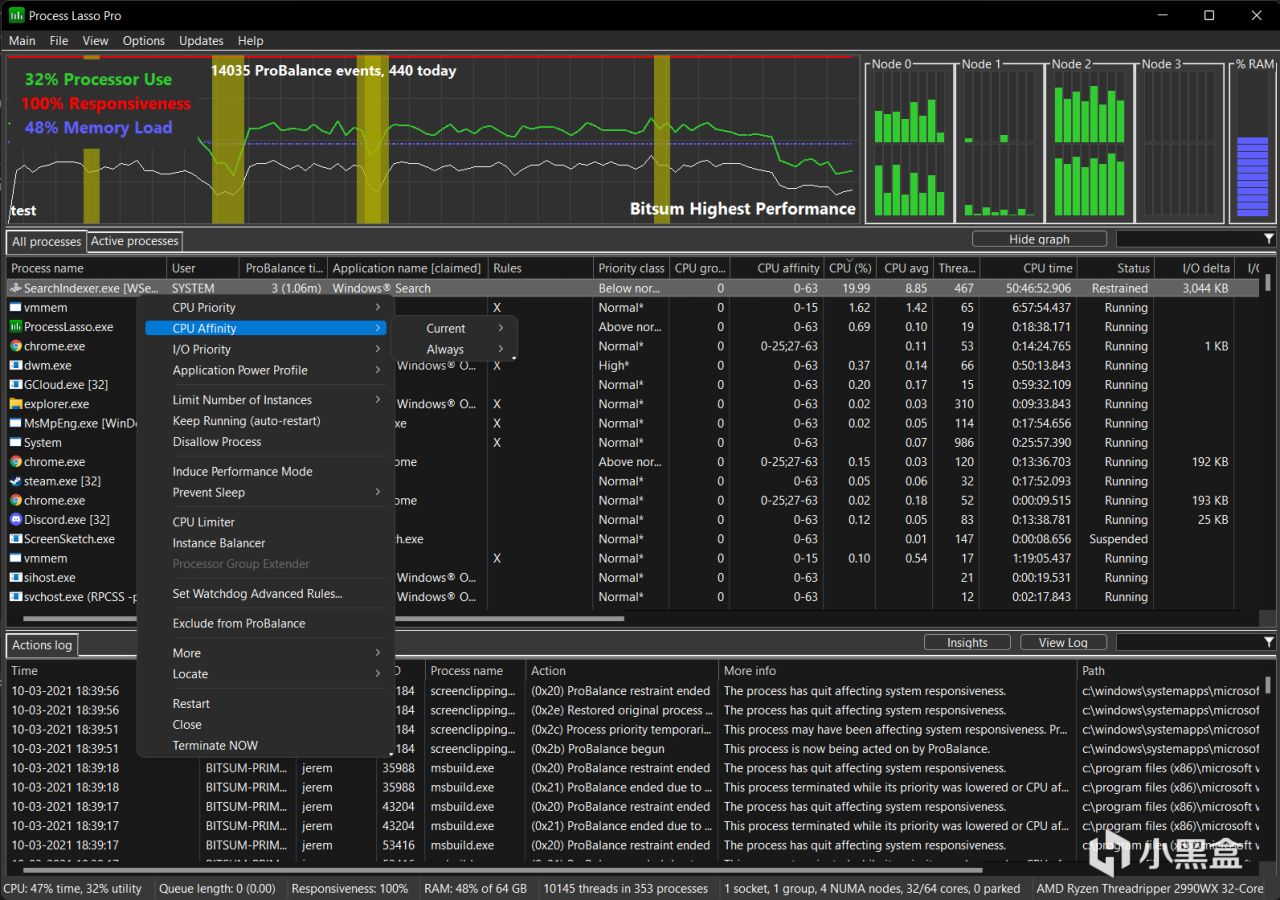Toggle Exclude from ProBalance
This screenshot has width=1280, height=900.
tap(265, 623)
